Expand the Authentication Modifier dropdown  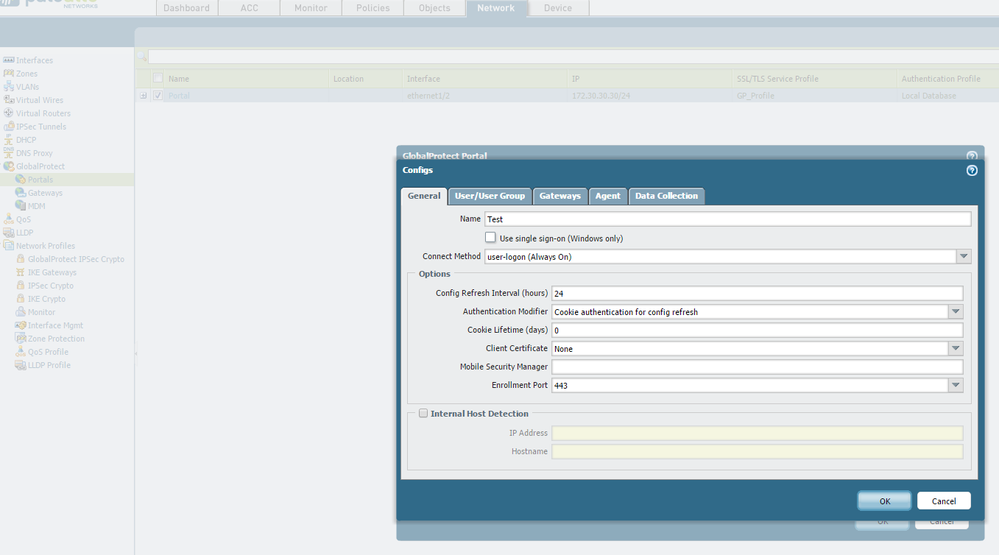coord(956,312)
